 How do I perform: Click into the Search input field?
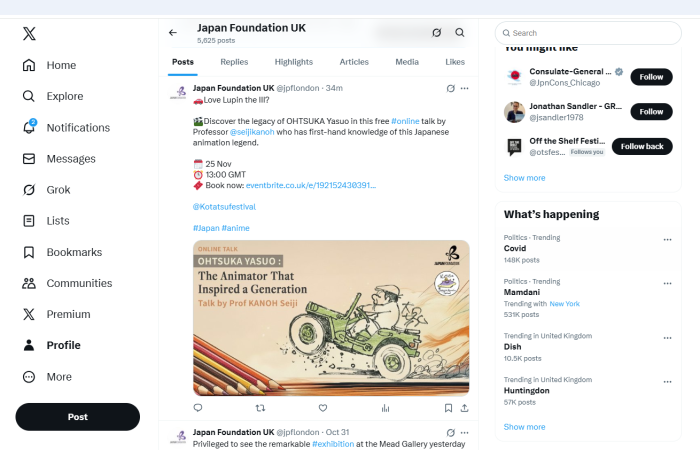[590, 33]
